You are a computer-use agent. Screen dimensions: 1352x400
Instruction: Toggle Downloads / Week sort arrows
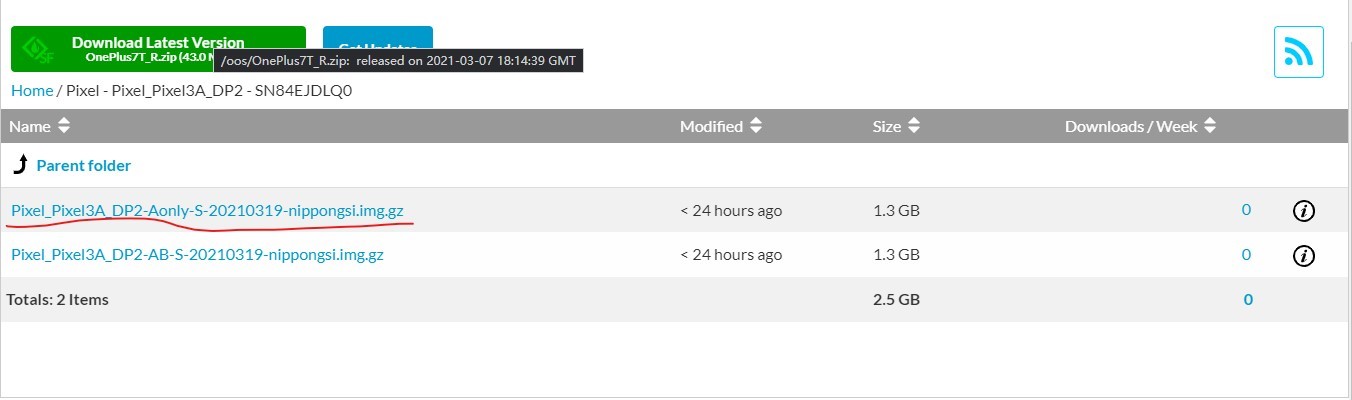pos(1210,127)
